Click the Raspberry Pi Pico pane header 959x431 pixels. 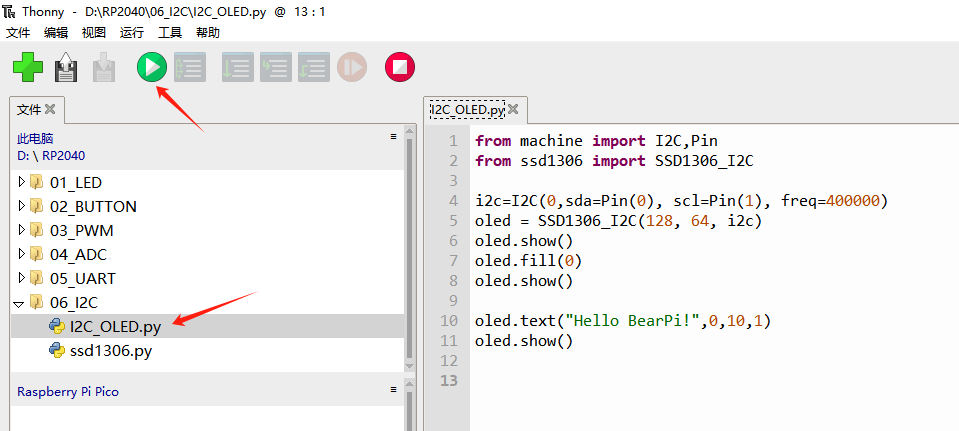point(68,392)
